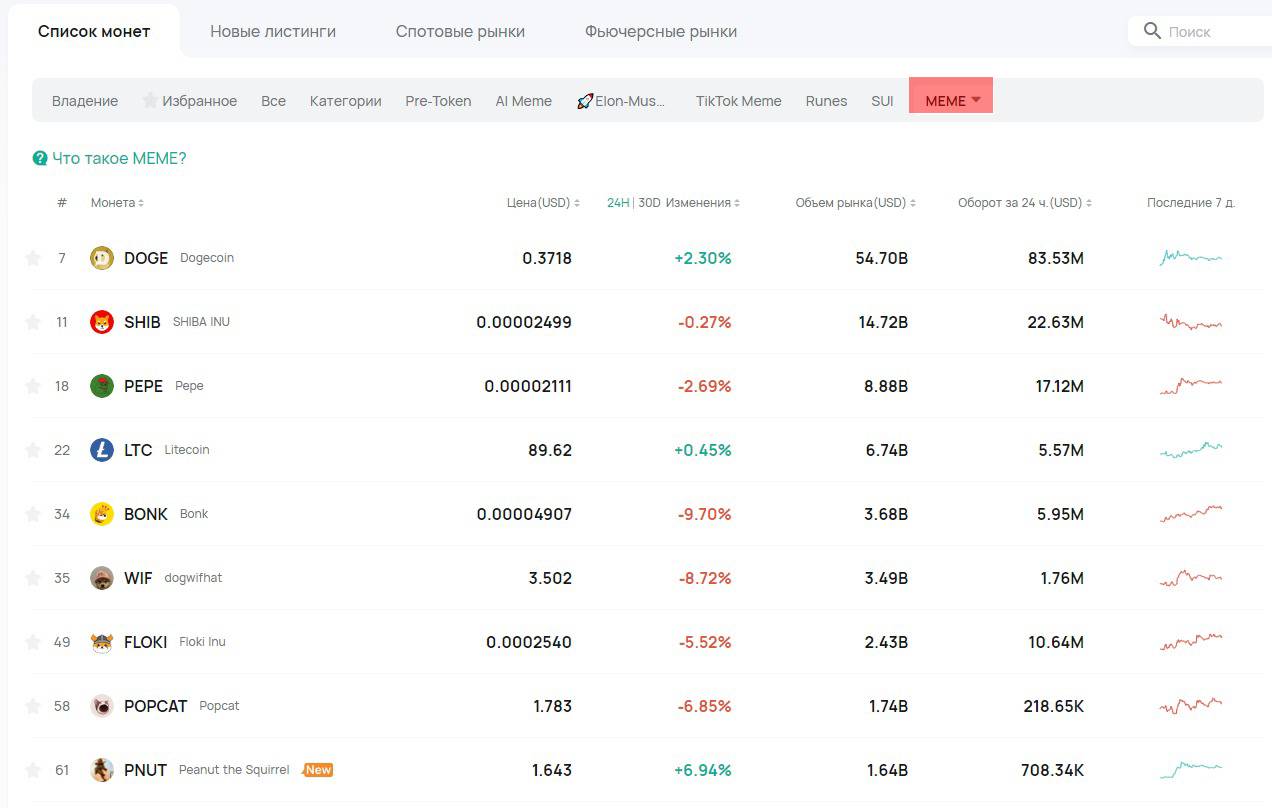Click the dogwifhat coin logo

click(x=102, y=578)
